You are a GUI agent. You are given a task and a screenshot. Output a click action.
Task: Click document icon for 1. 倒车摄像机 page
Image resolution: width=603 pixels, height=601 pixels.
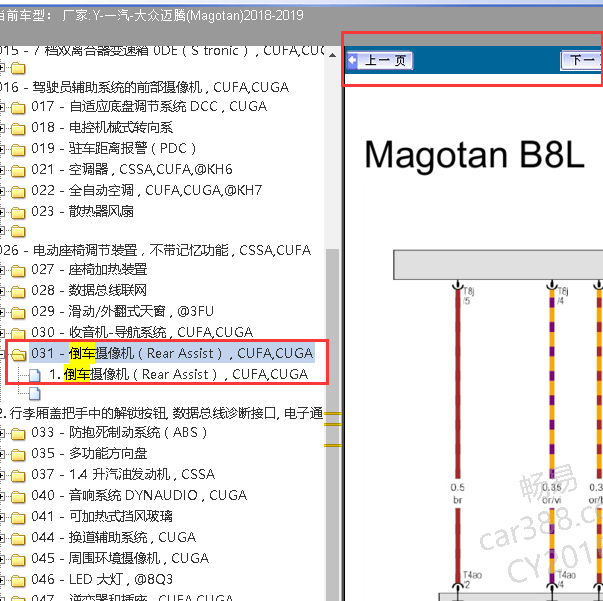[x=35, y=375]
